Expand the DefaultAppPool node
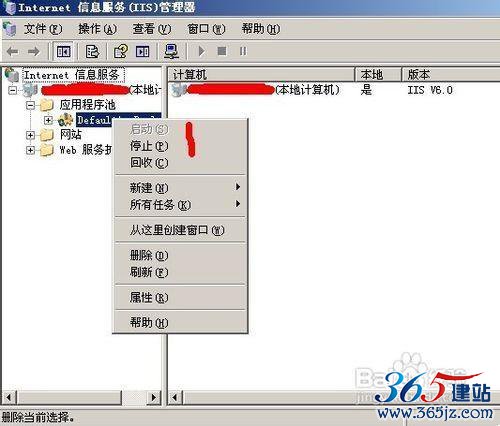Image resolution: width=500 pixels, height=426 pixels. pyautogui.click(x=48, y=120)
